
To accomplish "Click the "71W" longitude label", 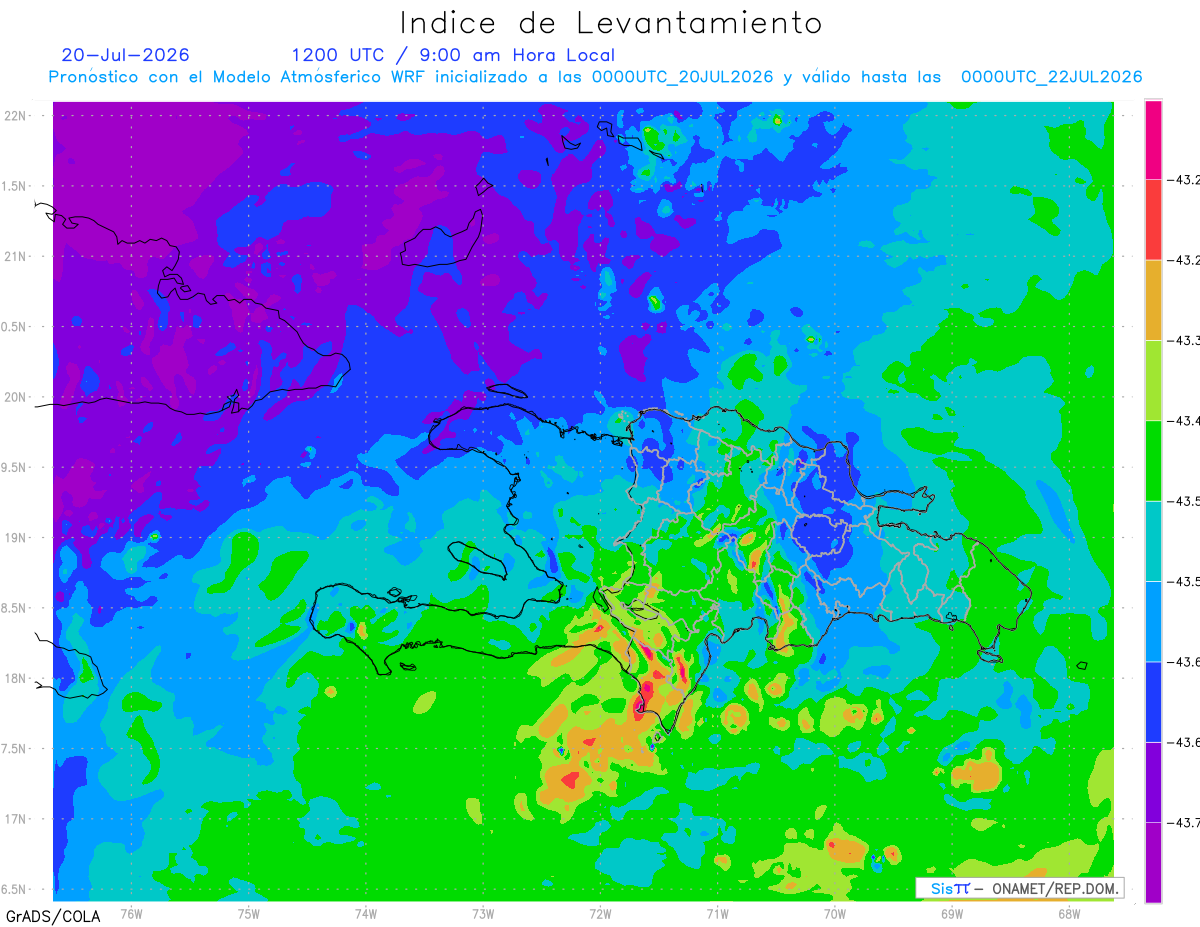I will click(x=717, y=912).
